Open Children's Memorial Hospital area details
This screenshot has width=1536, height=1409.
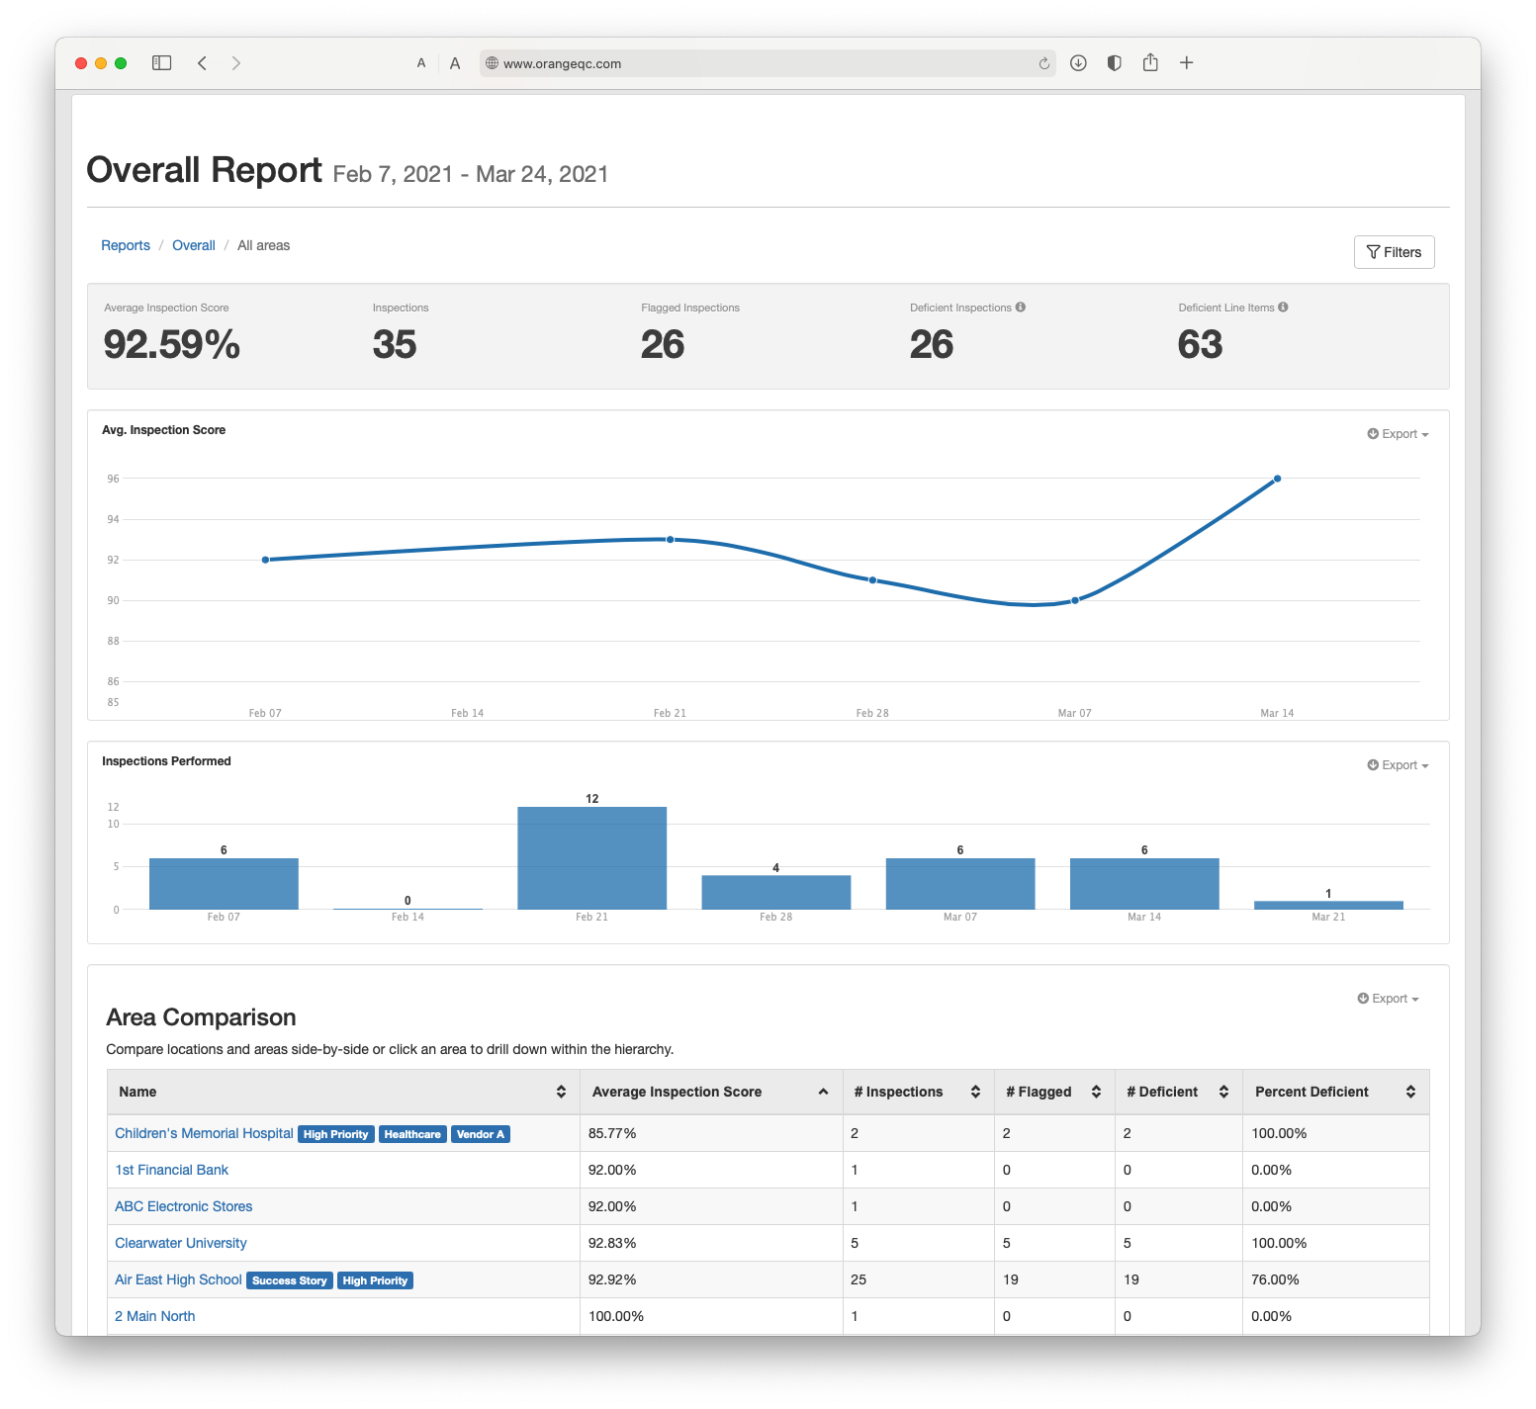[x=203, y=1133]
